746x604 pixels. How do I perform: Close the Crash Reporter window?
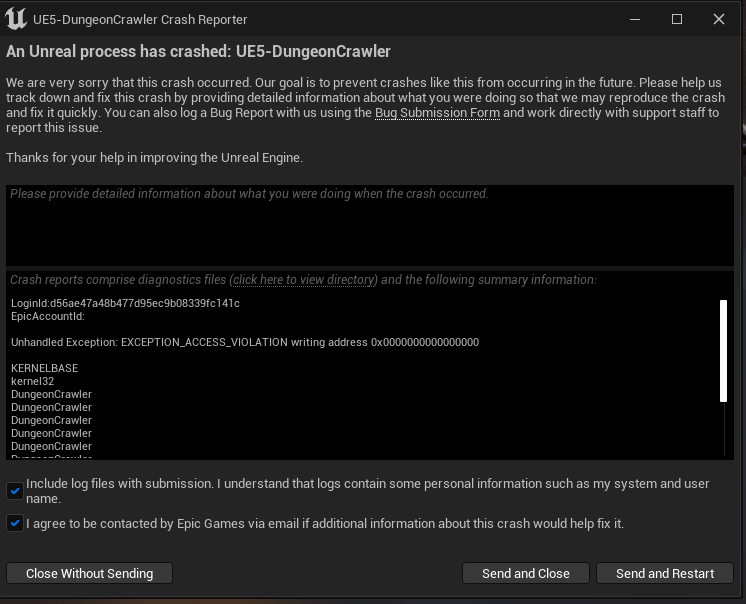tap(719, 19)
